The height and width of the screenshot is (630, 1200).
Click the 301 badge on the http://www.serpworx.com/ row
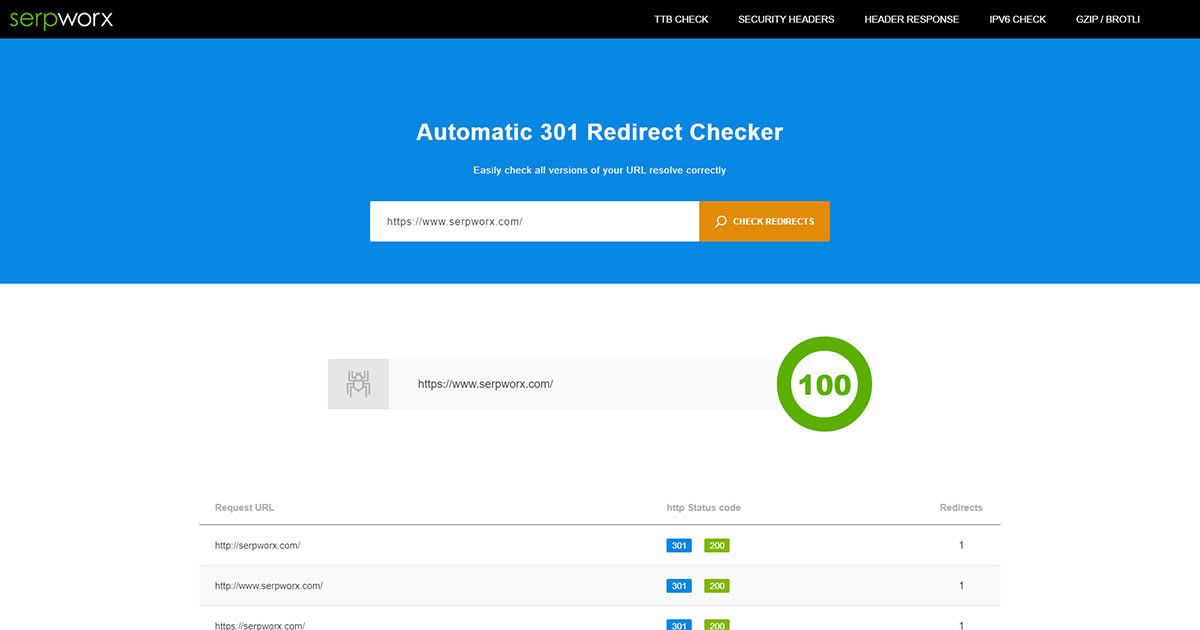678,585
